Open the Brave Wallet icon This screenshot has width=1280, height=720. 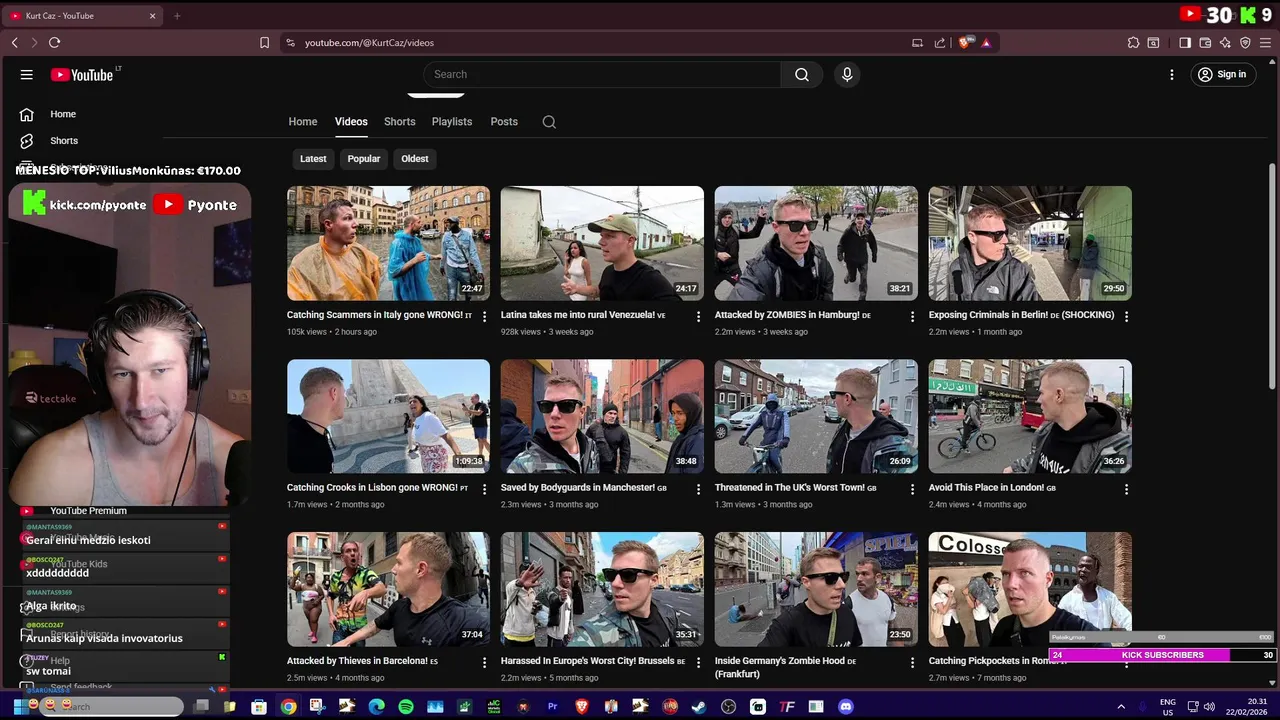pyautogui.click(x=1205, y=43)
